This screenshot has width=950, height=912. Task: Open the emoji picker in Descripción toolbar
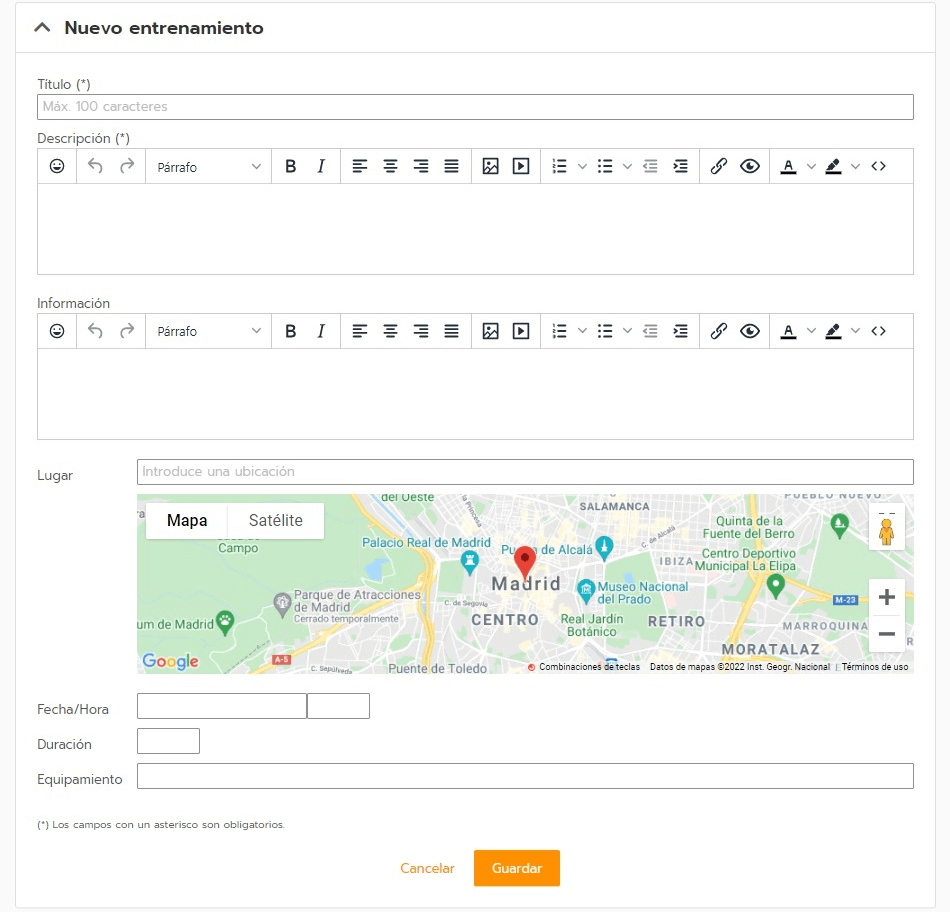click(x=57, y=166)
